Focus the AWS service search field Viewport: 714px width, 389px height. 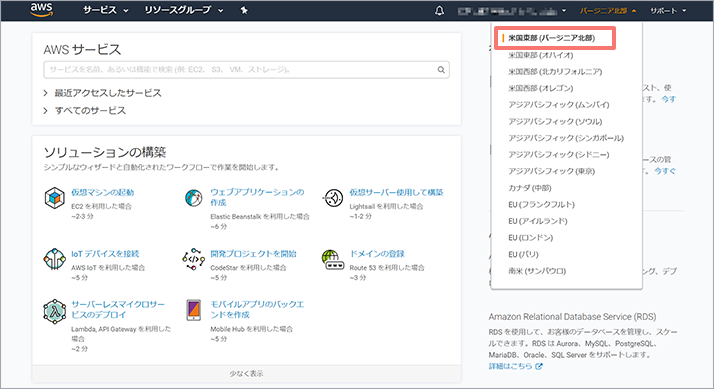246,70
